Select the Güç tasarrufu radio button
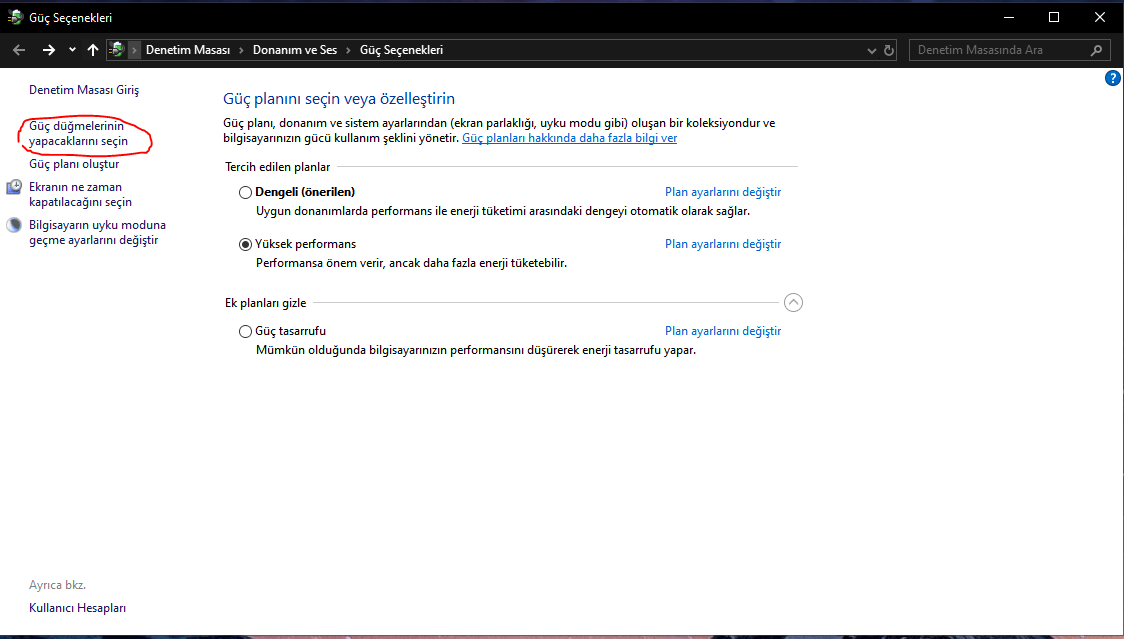This screenshot has width=1124, height=639. (x=245, y=331)
